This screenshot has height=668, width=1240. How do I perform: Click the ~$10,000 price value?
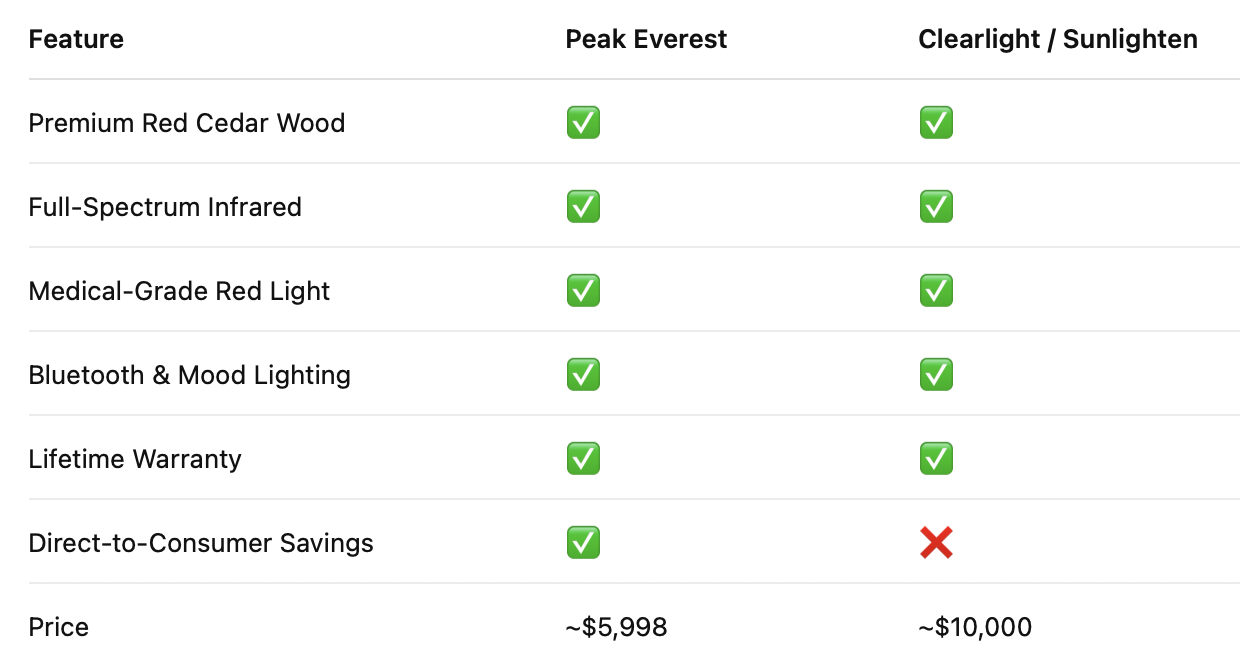coord(975,627)
